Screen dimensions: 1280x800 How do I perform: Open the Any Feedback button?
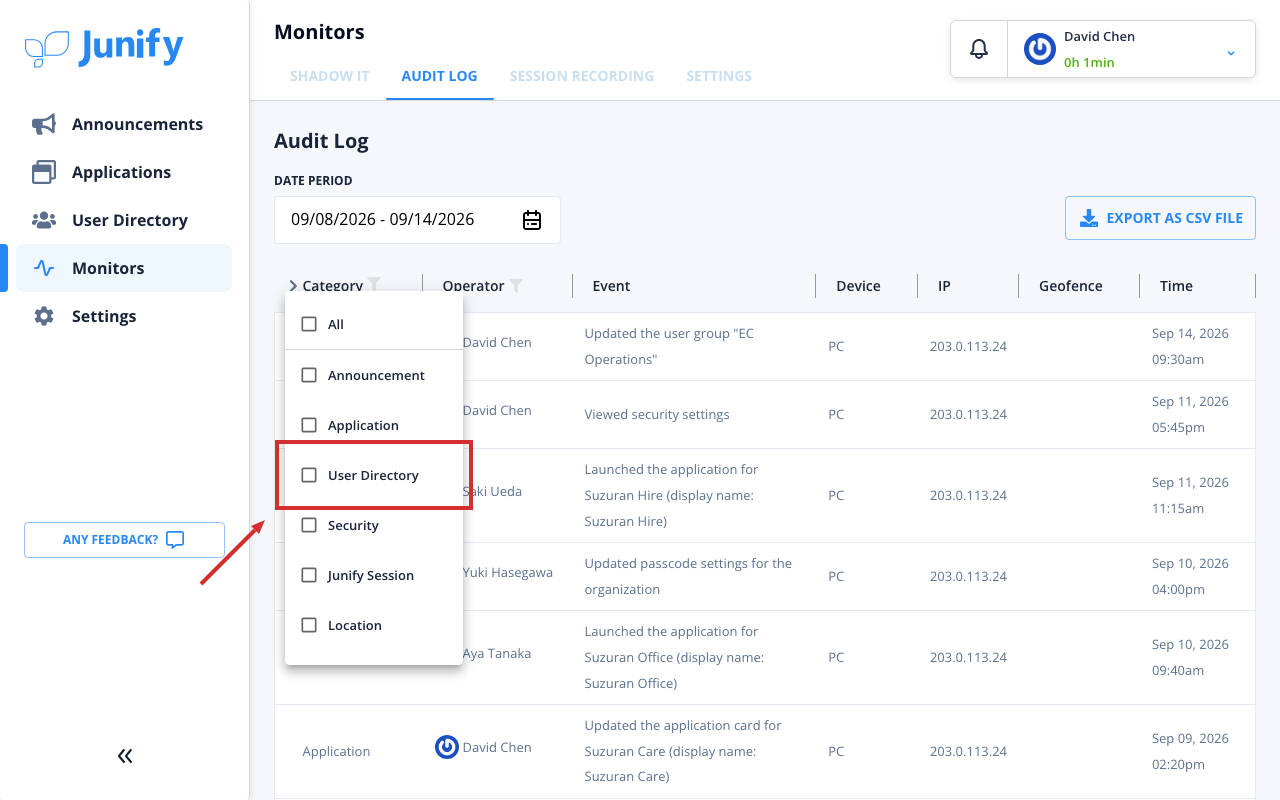tap(124, 540)
